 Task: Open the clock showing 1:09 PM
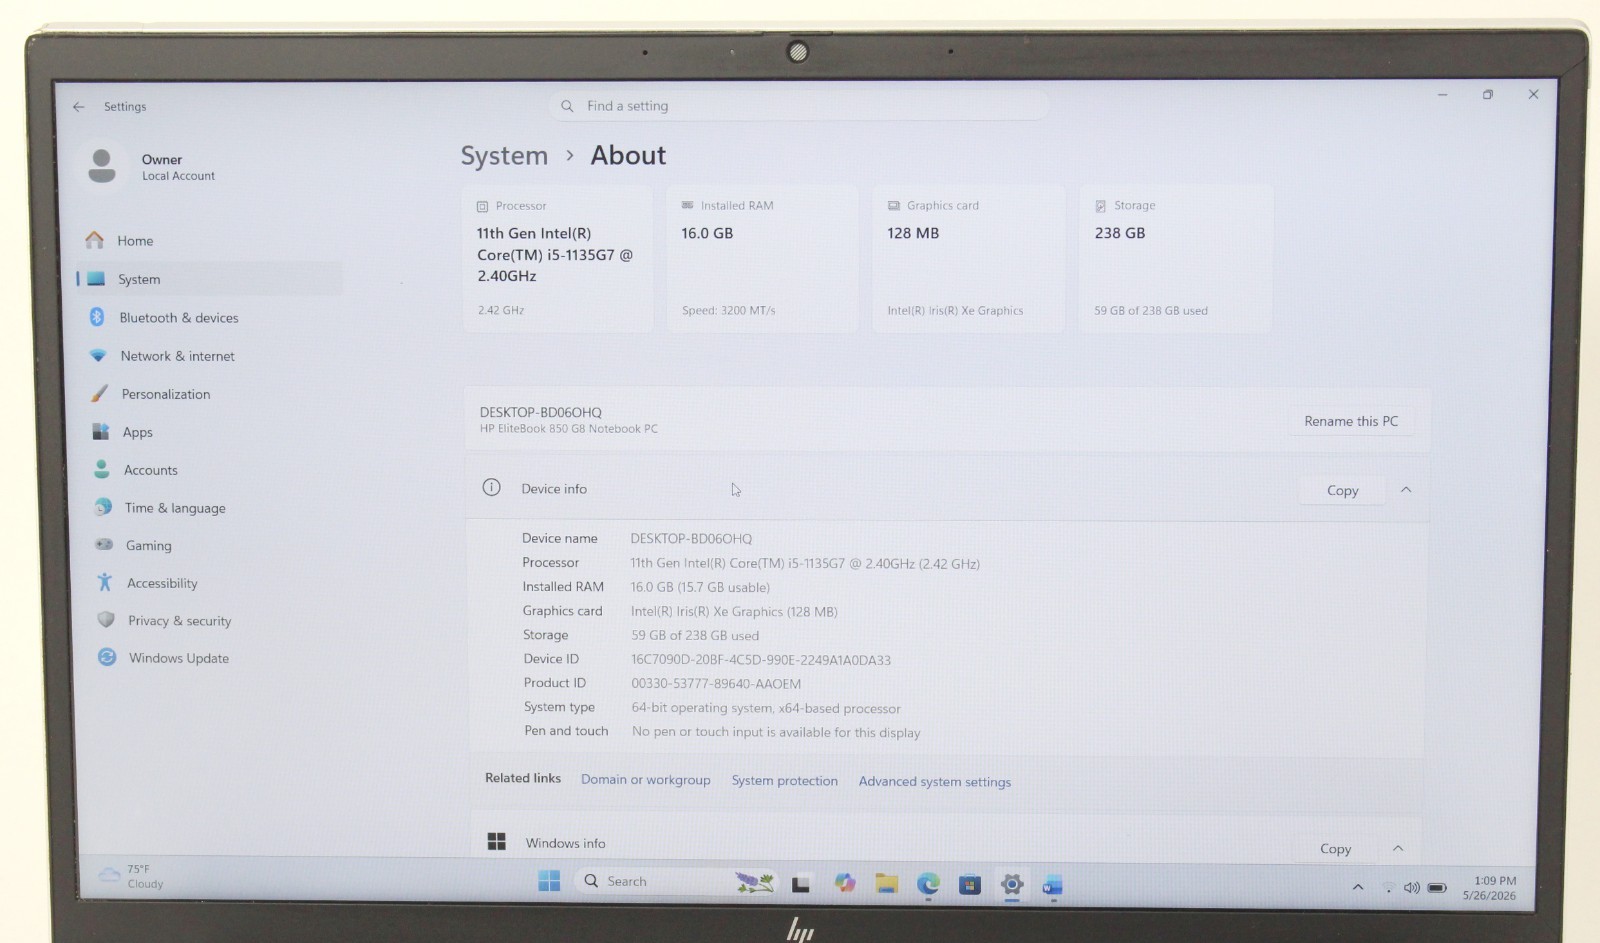point(1490,888)
